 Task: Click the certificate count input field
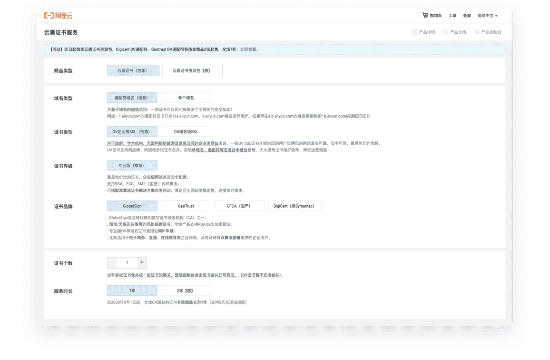[127, 262]
